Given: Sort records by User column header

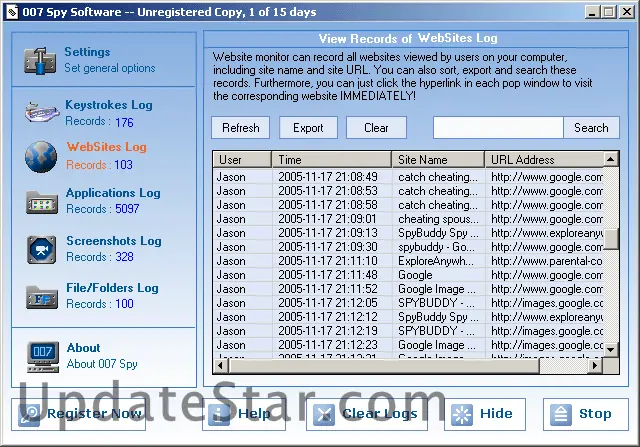Looking at the screenshot, I should [x=242, y=160].
